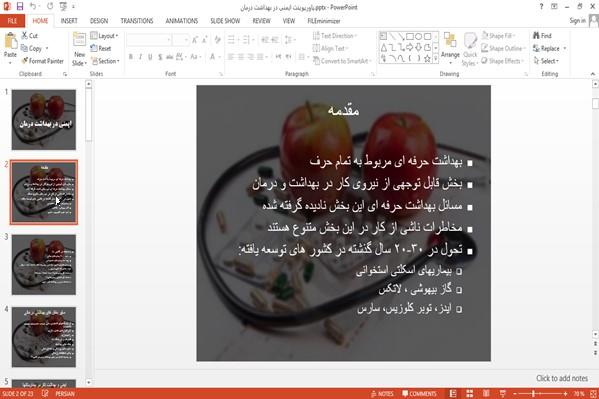
Task: Click Increase Font Size icon
Action: pos(195,40)
